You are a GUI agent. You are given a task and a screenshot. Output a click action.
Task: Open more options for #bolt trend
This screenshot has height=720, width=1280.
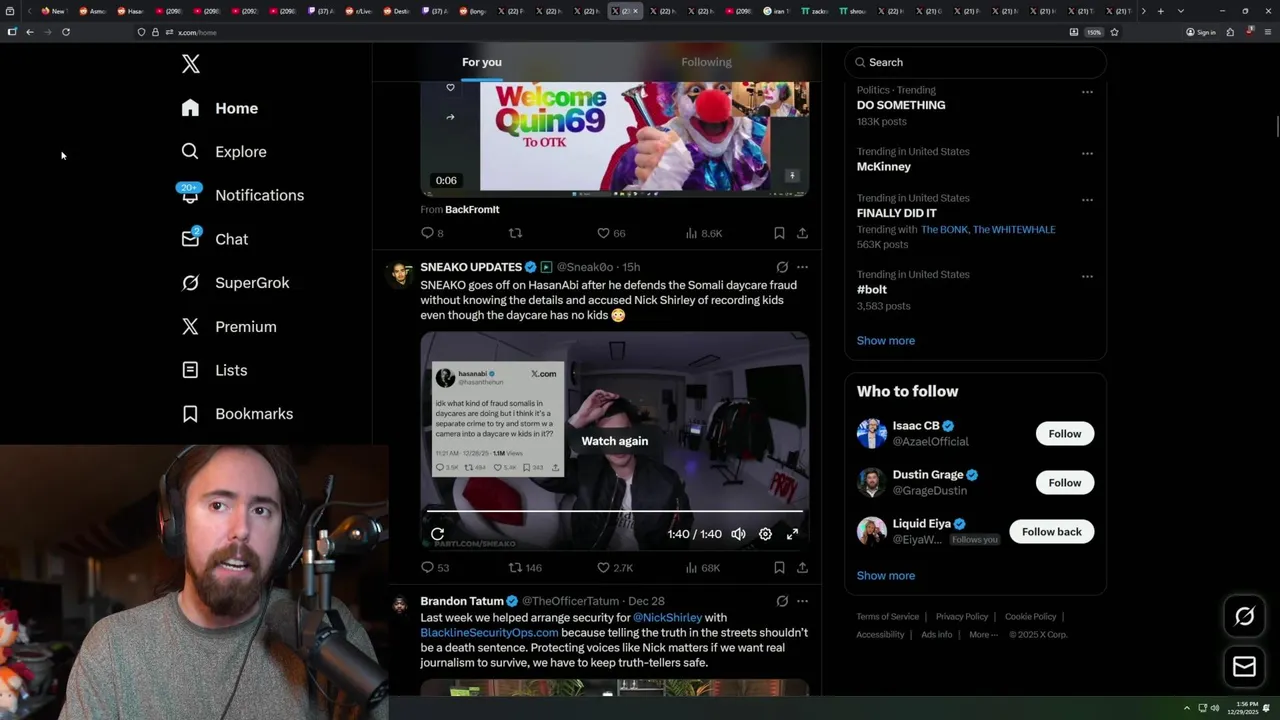(1087, 277)
